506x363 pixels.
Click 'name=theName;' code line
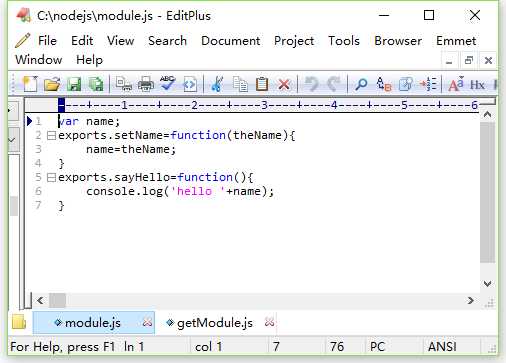131,150
